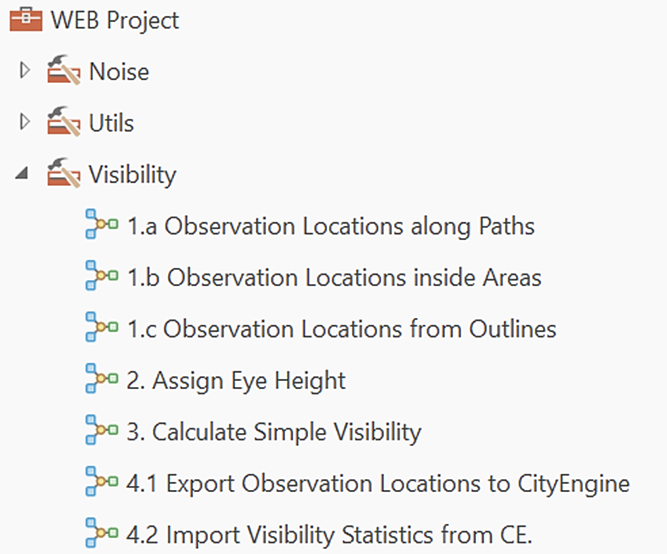Screen dimensions: 667x554
Task: Click the Noise toolset hammer icon
Action: point(65,72)
